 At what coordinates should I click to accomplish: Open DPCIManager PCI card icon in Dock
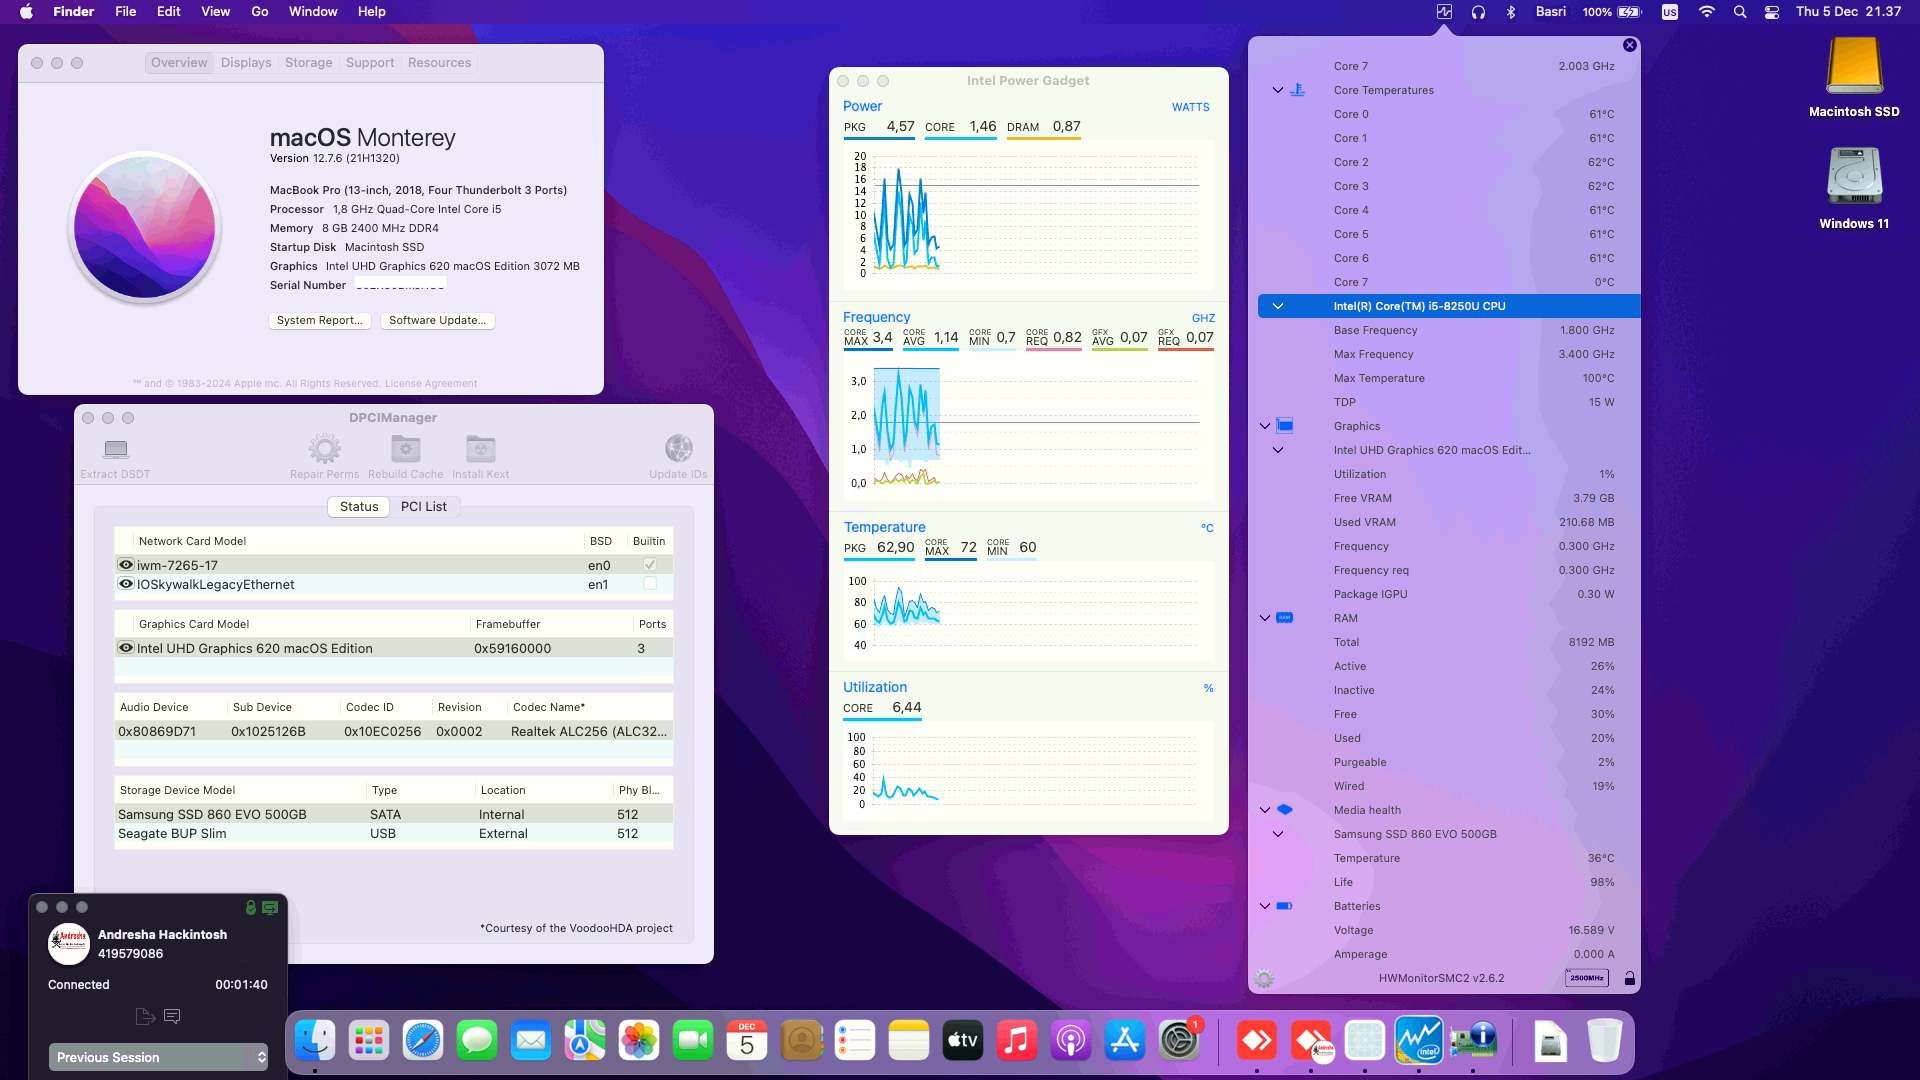(1472, 1041)
